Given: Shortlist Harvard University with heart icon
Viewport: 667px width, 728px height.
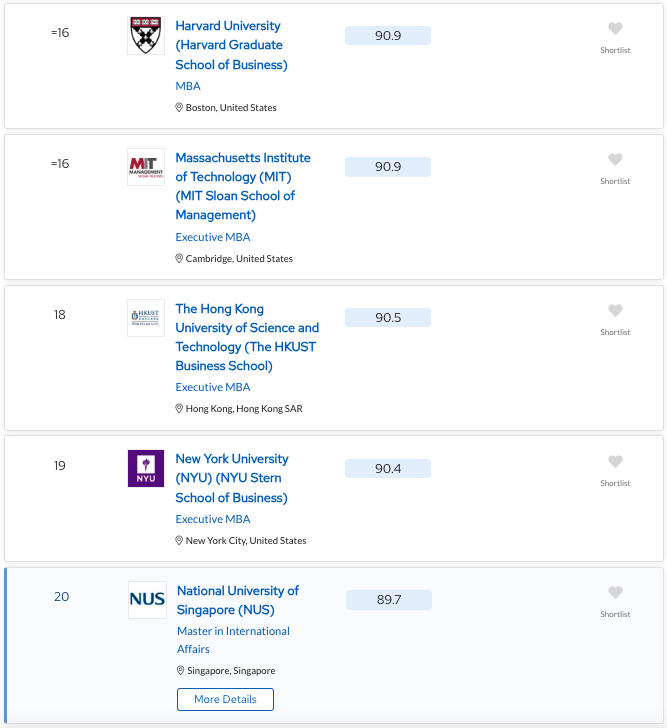Looking at the screenshot, I should click(615, 29).
